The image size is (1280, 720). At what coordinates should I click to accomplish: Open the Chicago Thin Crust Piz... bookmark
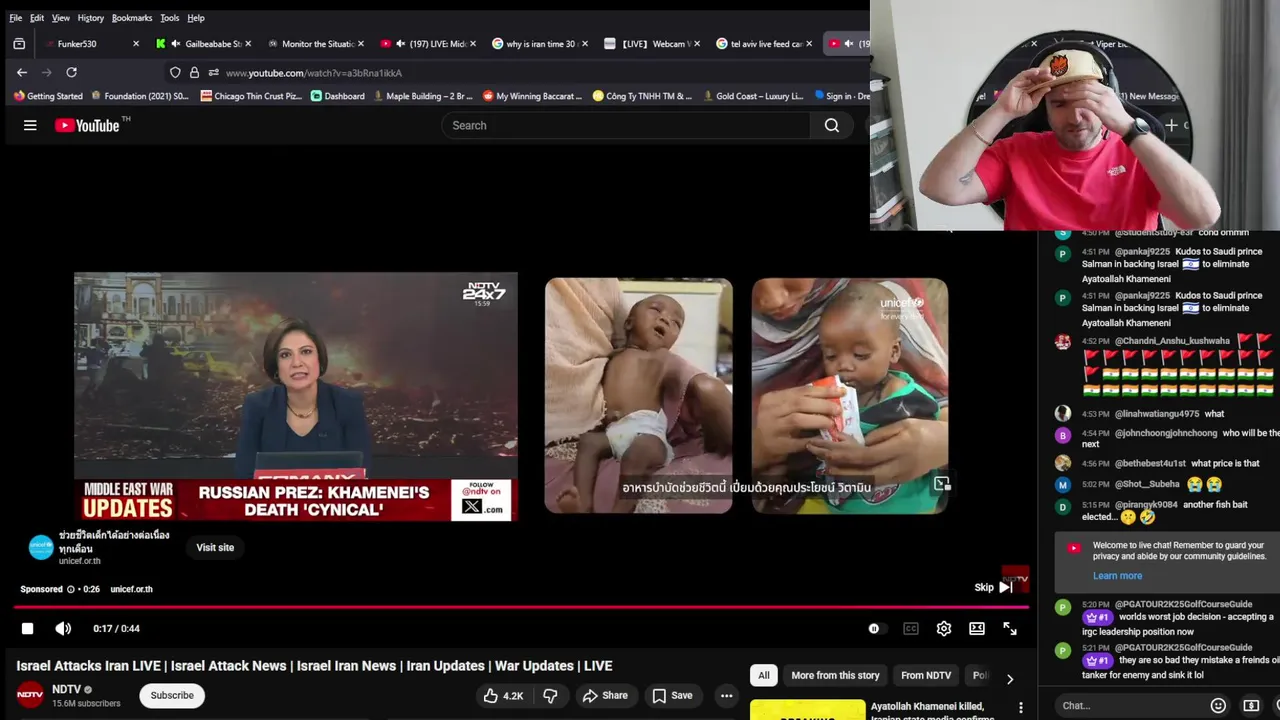coord(249,96)
